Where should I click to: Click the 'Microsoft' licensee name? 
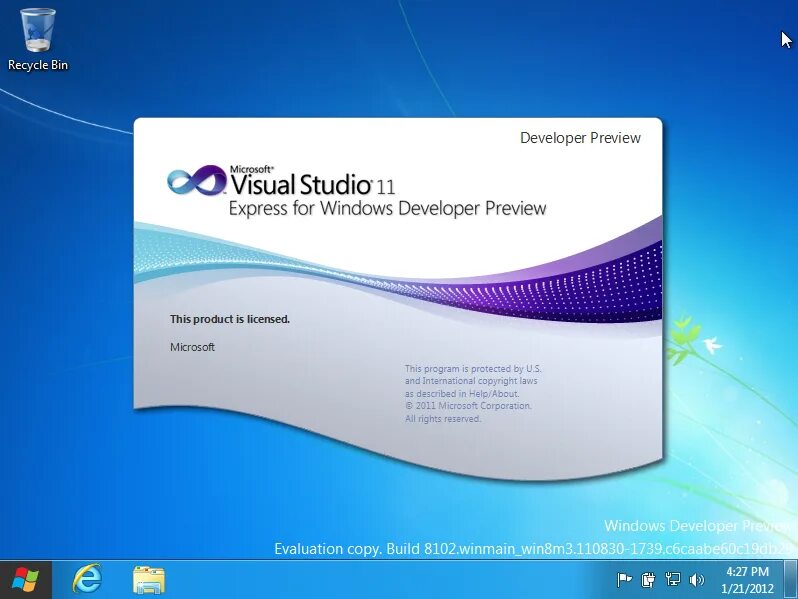point(192,347)
